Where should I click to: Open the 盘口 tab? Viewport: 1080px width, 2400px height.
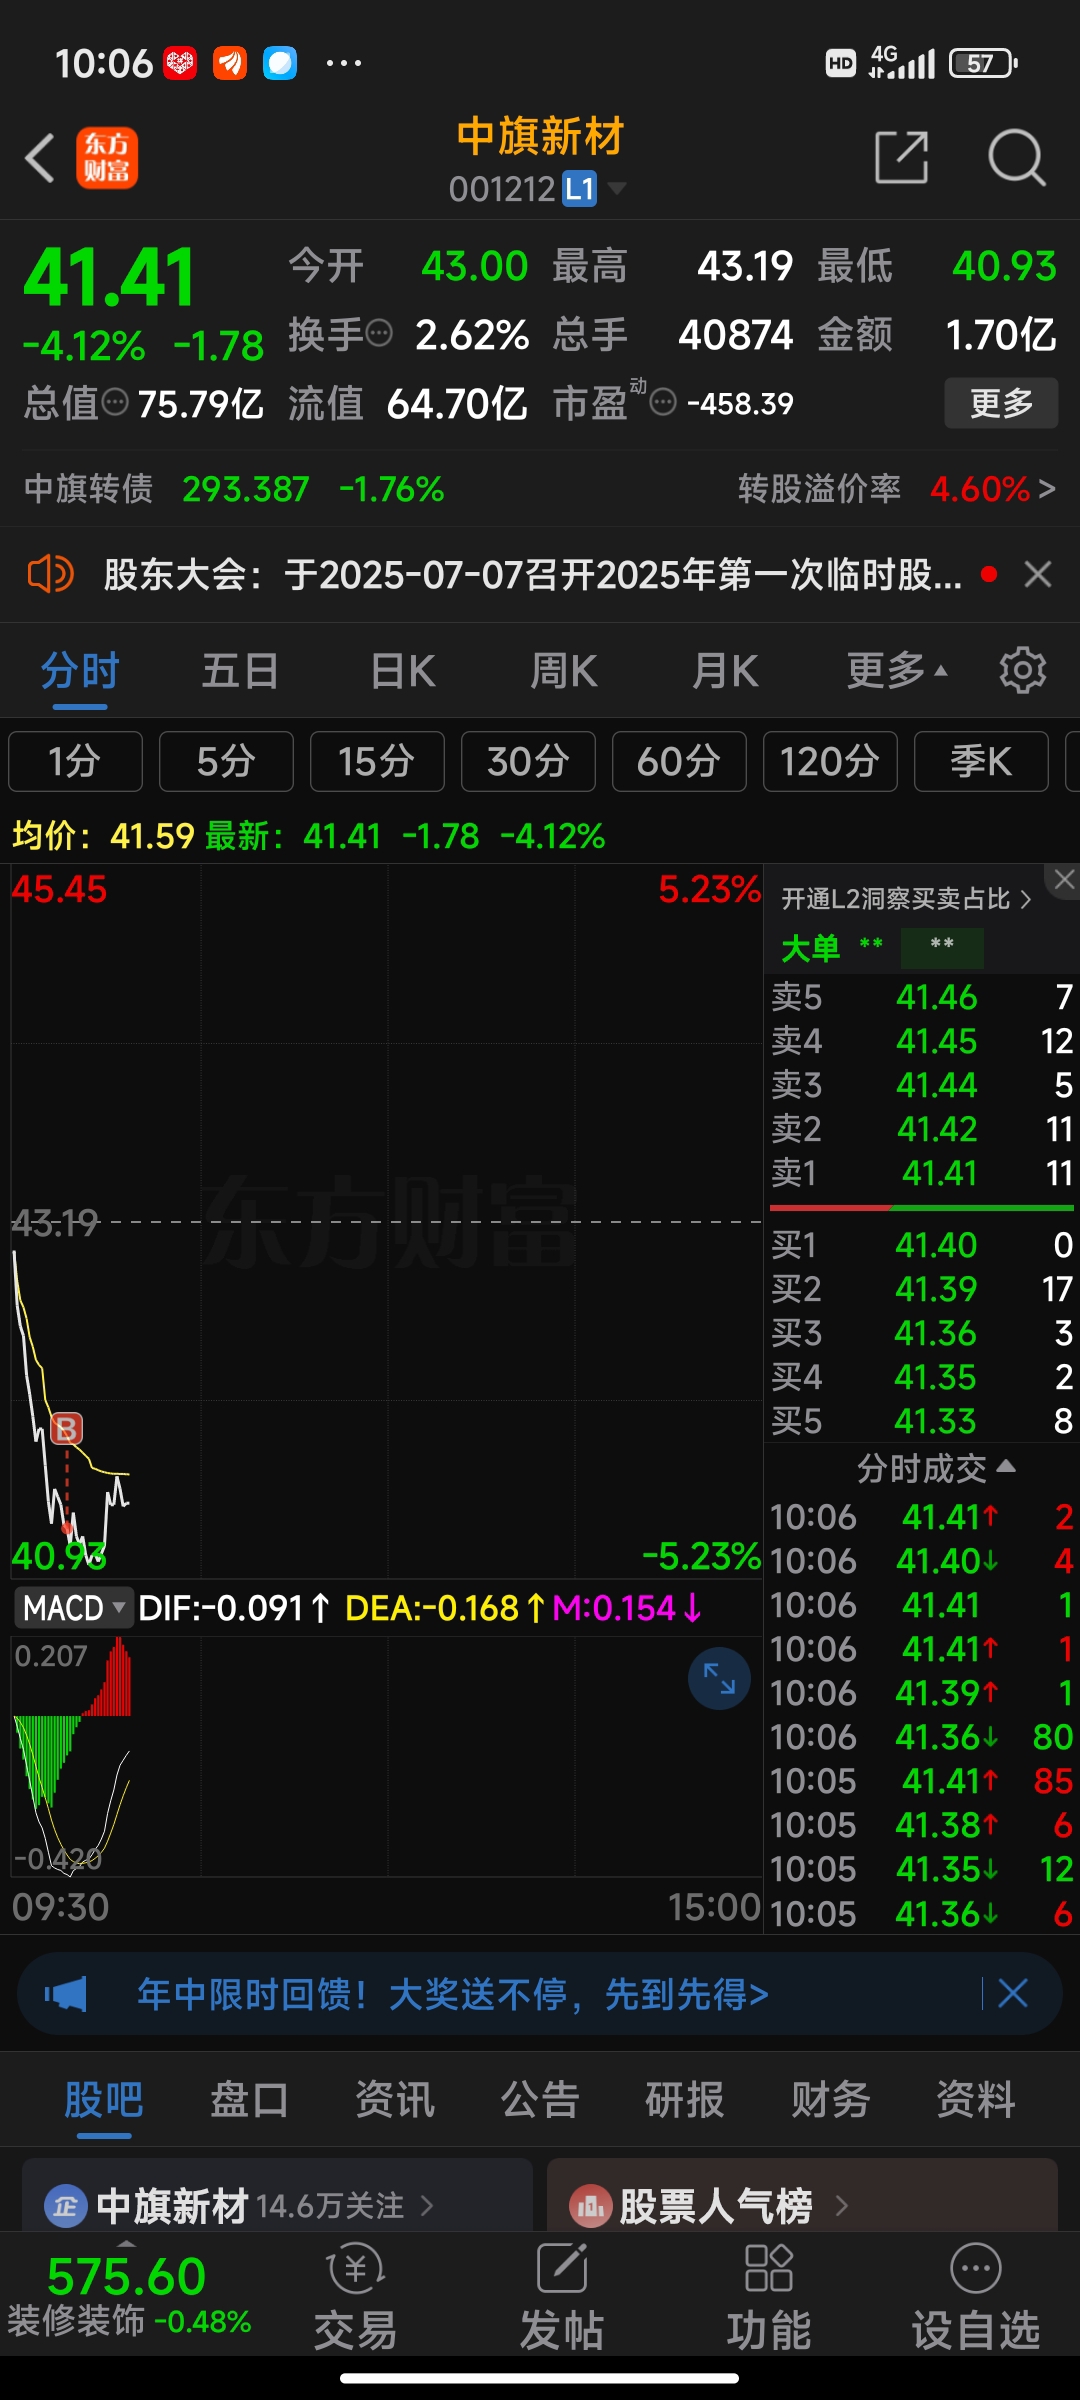[249, 2100]
